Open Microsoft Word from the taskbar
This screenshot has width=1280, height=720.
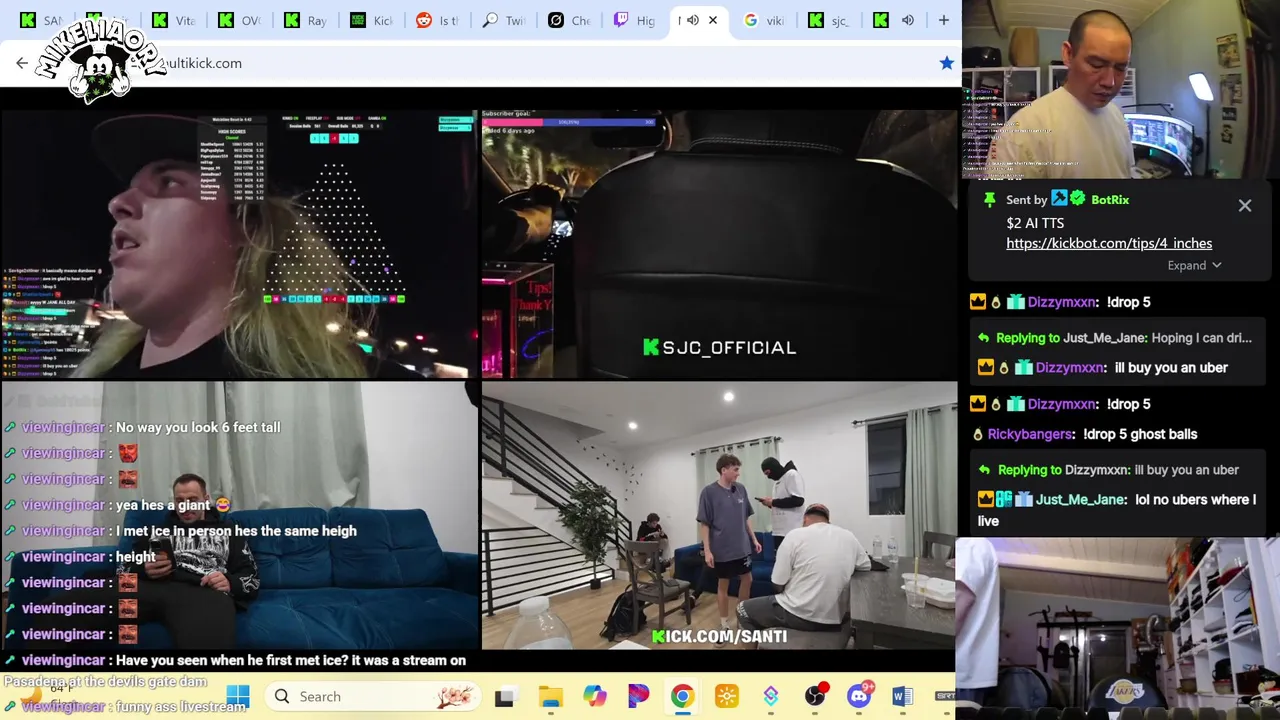click(x=902, y=697)
